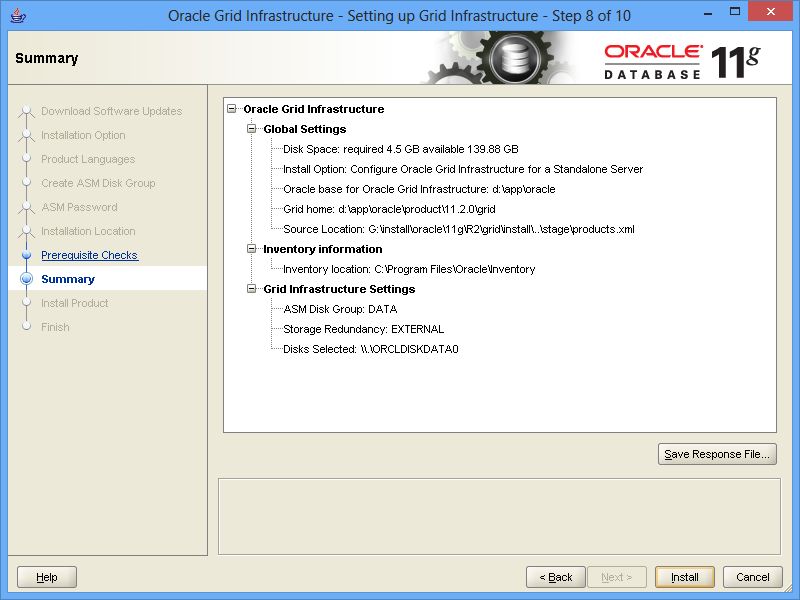Select the Summary step in sidebar
The width and height of the screenshot is (800, 600).
[x=68, y=279]
